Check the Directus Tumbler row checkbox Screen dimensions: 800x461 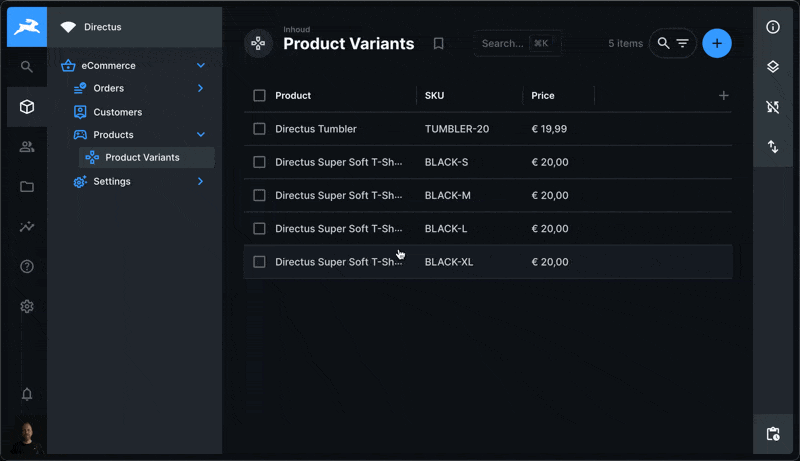(x=260, y=129)
